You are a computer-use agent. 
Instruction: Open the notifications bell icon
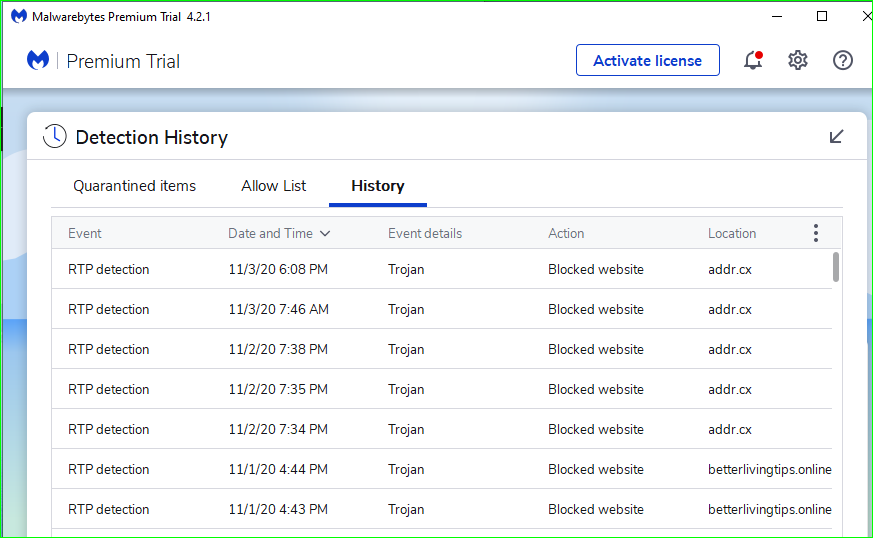pyautogui.click(x=753, y=60)
